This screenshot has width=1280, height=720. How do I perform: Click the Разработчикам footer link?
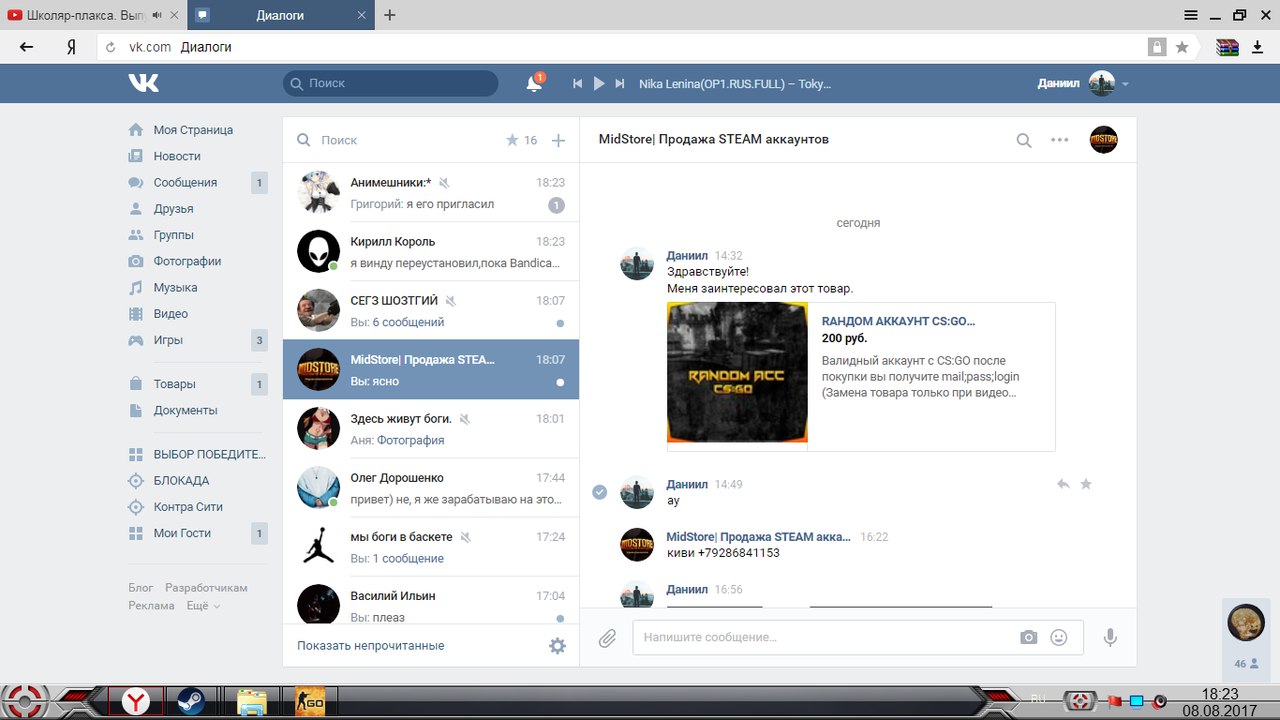[206, 588]
